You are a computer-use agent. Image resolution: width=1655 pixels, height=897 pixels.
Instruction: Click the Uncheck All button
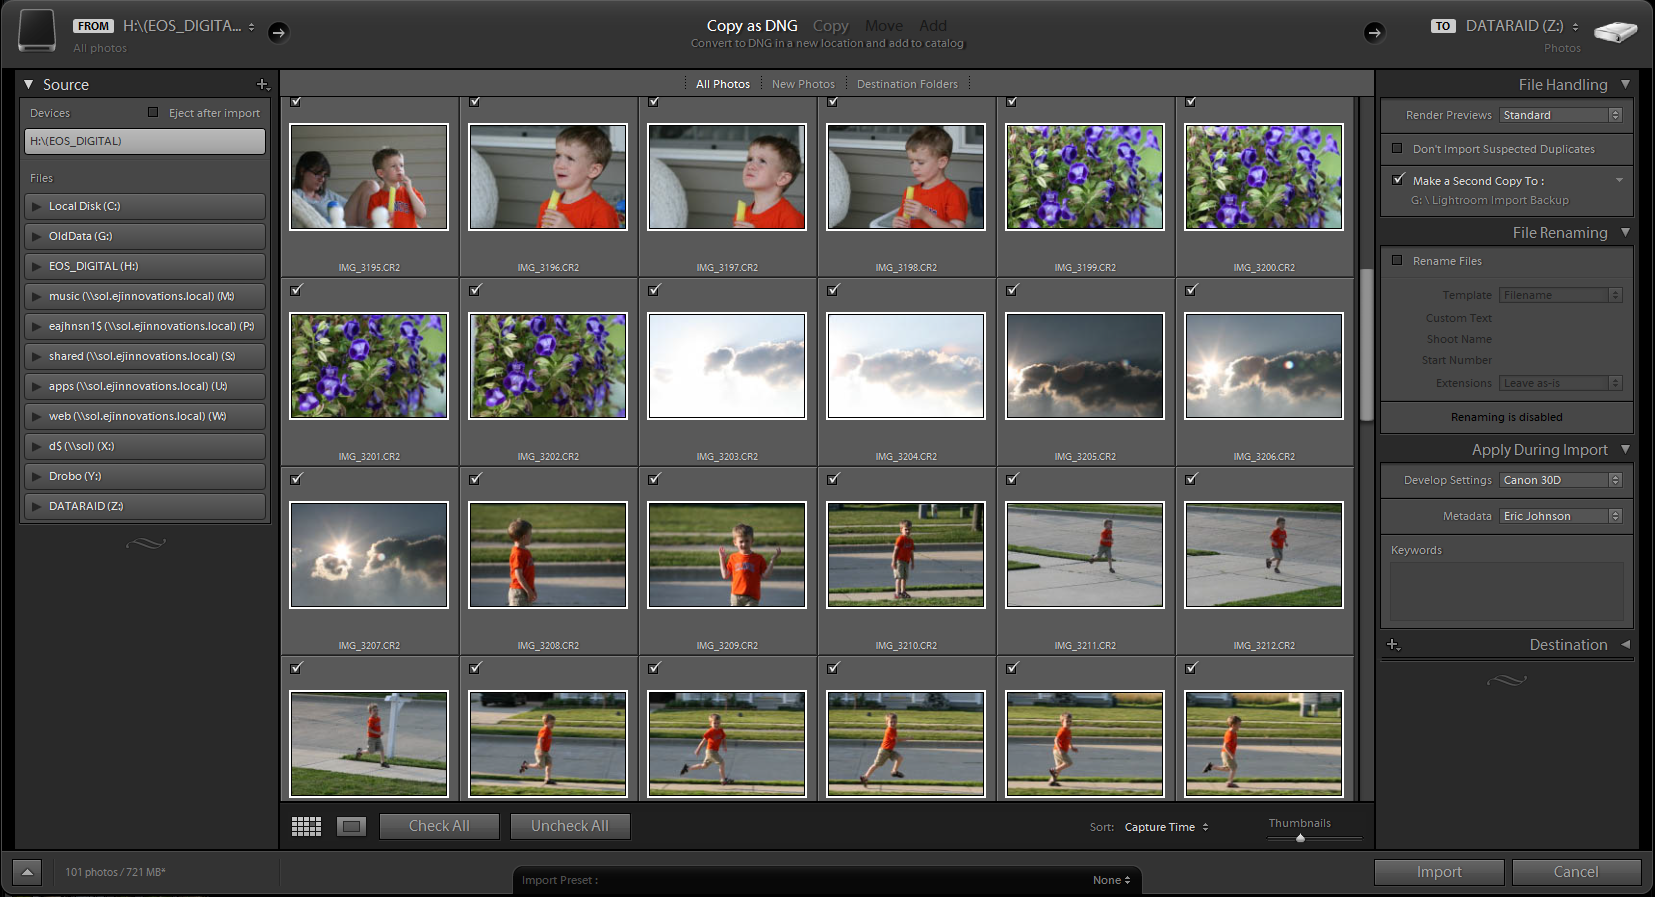tap(569, 826)
